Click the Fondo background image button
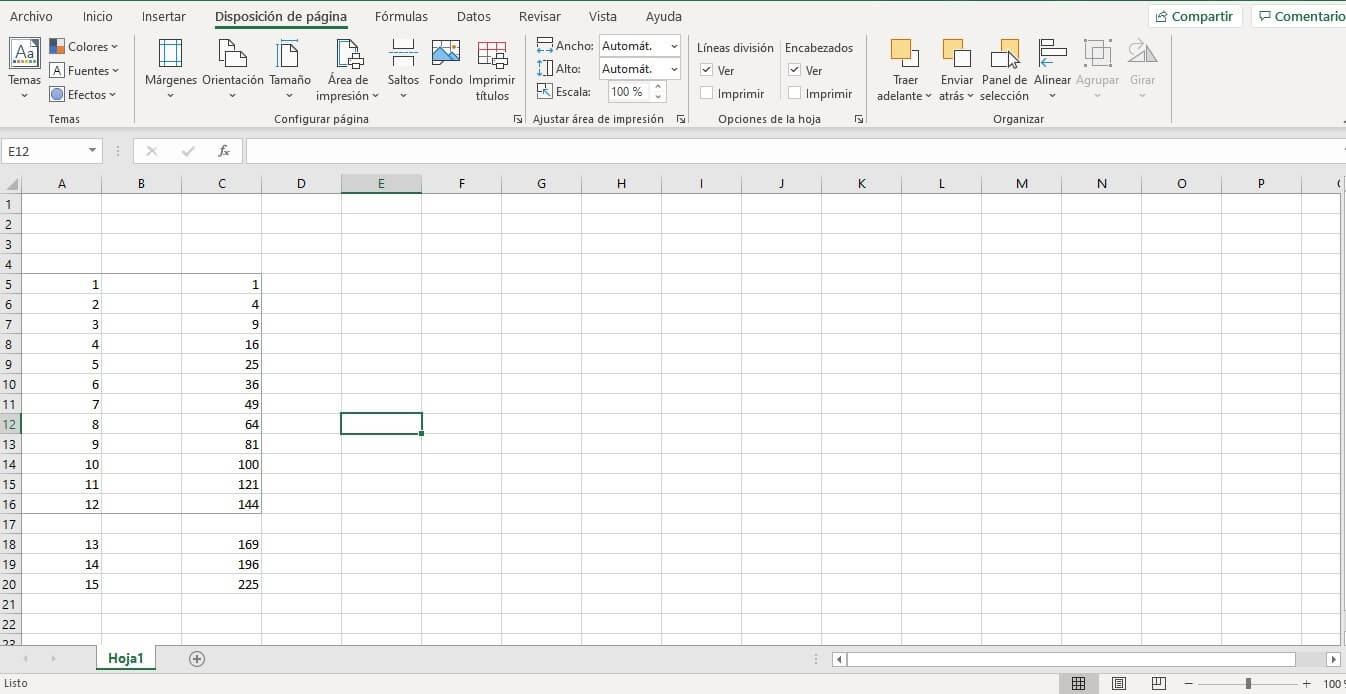The width and height of the screenshot is (1346, 694). [x=446, y=63]
